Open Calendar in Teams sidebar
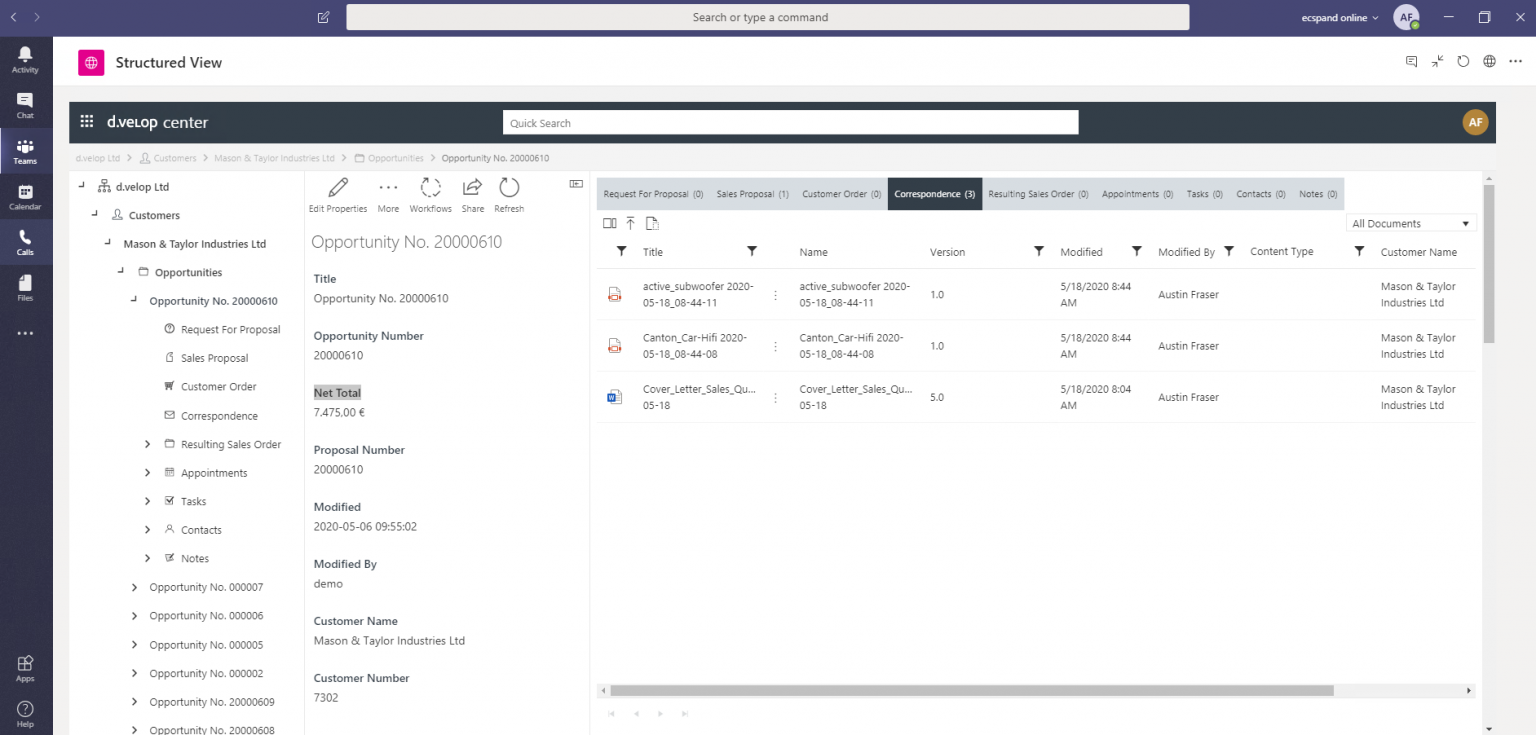Viewport: 1536px width, 735px height. coord(25,197)
